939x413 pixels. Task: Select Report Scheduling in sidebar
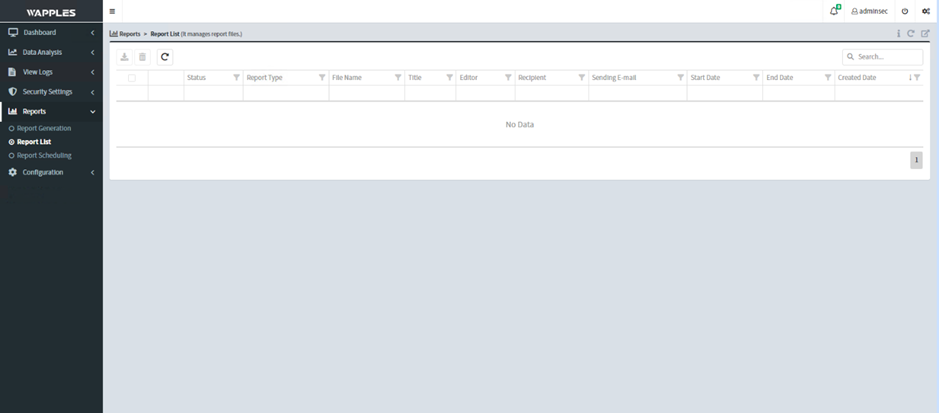click(x=43, y=155)
